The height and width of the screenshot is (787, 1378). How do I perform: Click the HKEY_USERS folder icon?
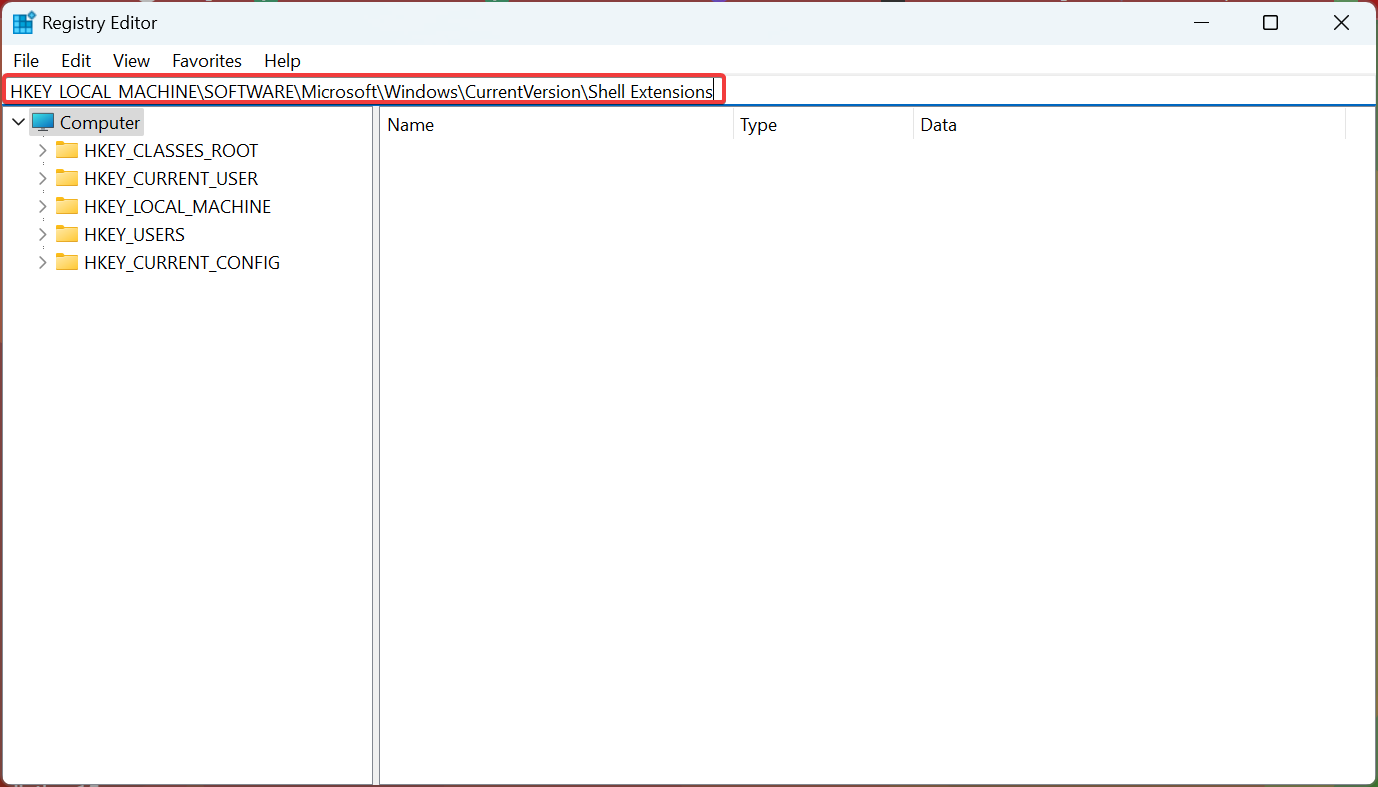coord(67,235)
